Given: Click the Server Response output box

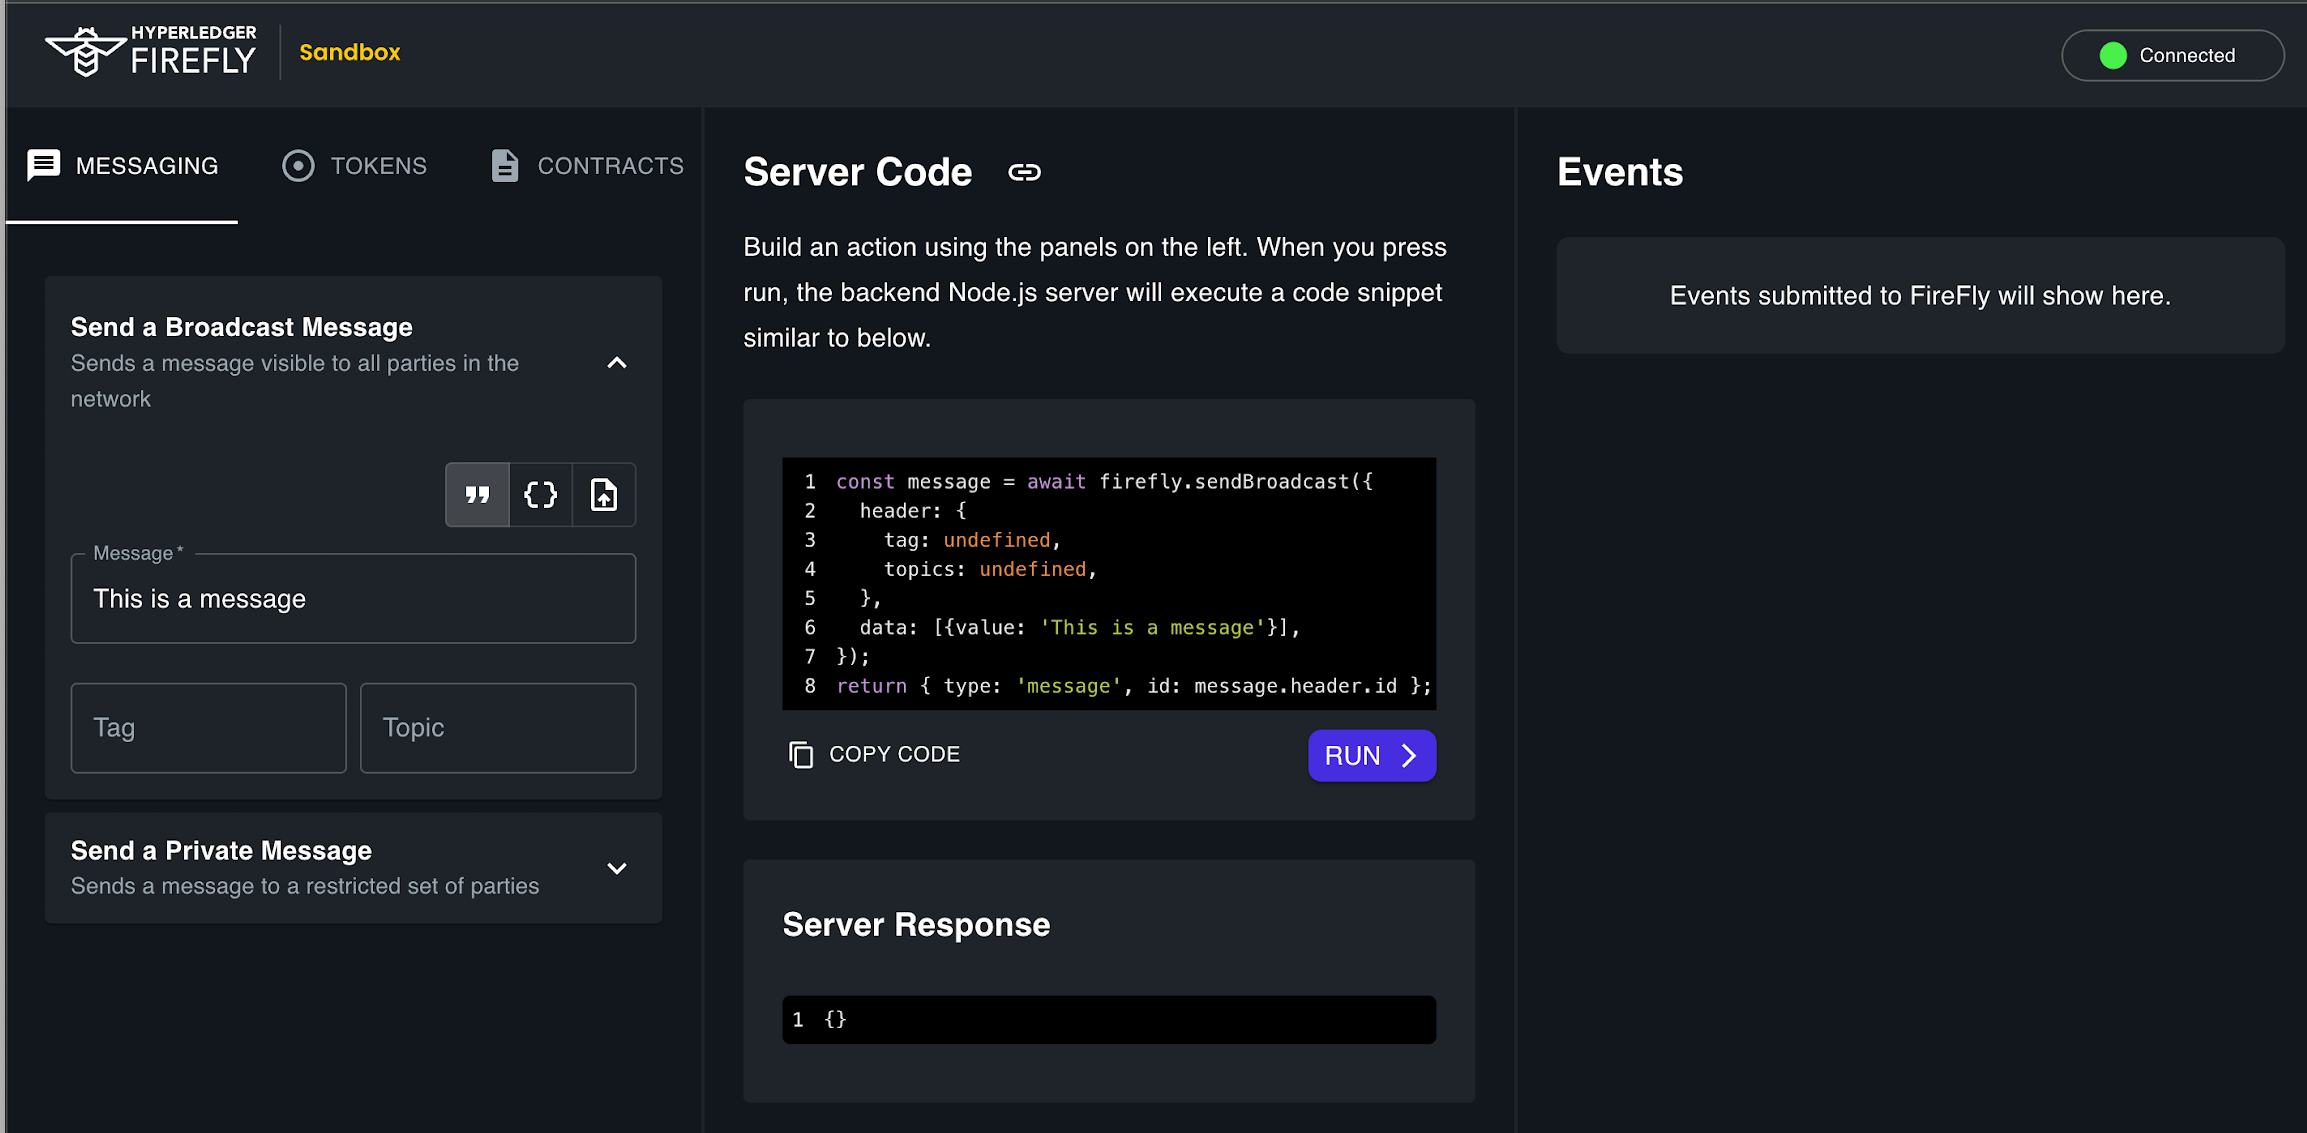Looking at the screenshot, I should (1108, 1019).
